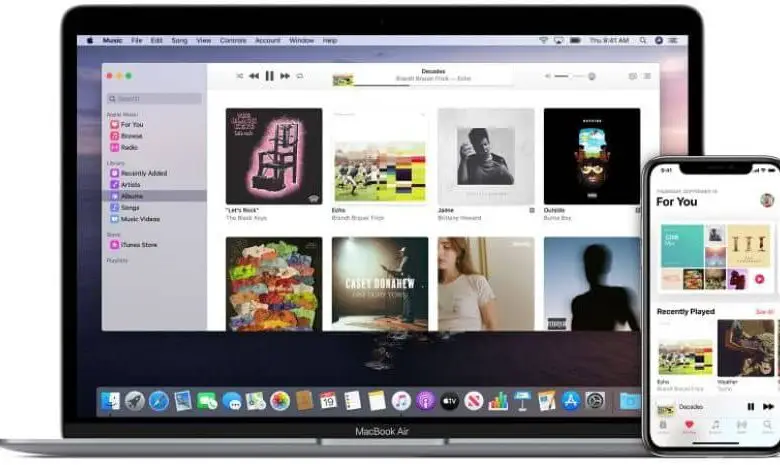The height and width of the screenshot is (465, 780).
Task: Click the Wi-Fi icon in menu bar
Action: (x=544, y=40)
